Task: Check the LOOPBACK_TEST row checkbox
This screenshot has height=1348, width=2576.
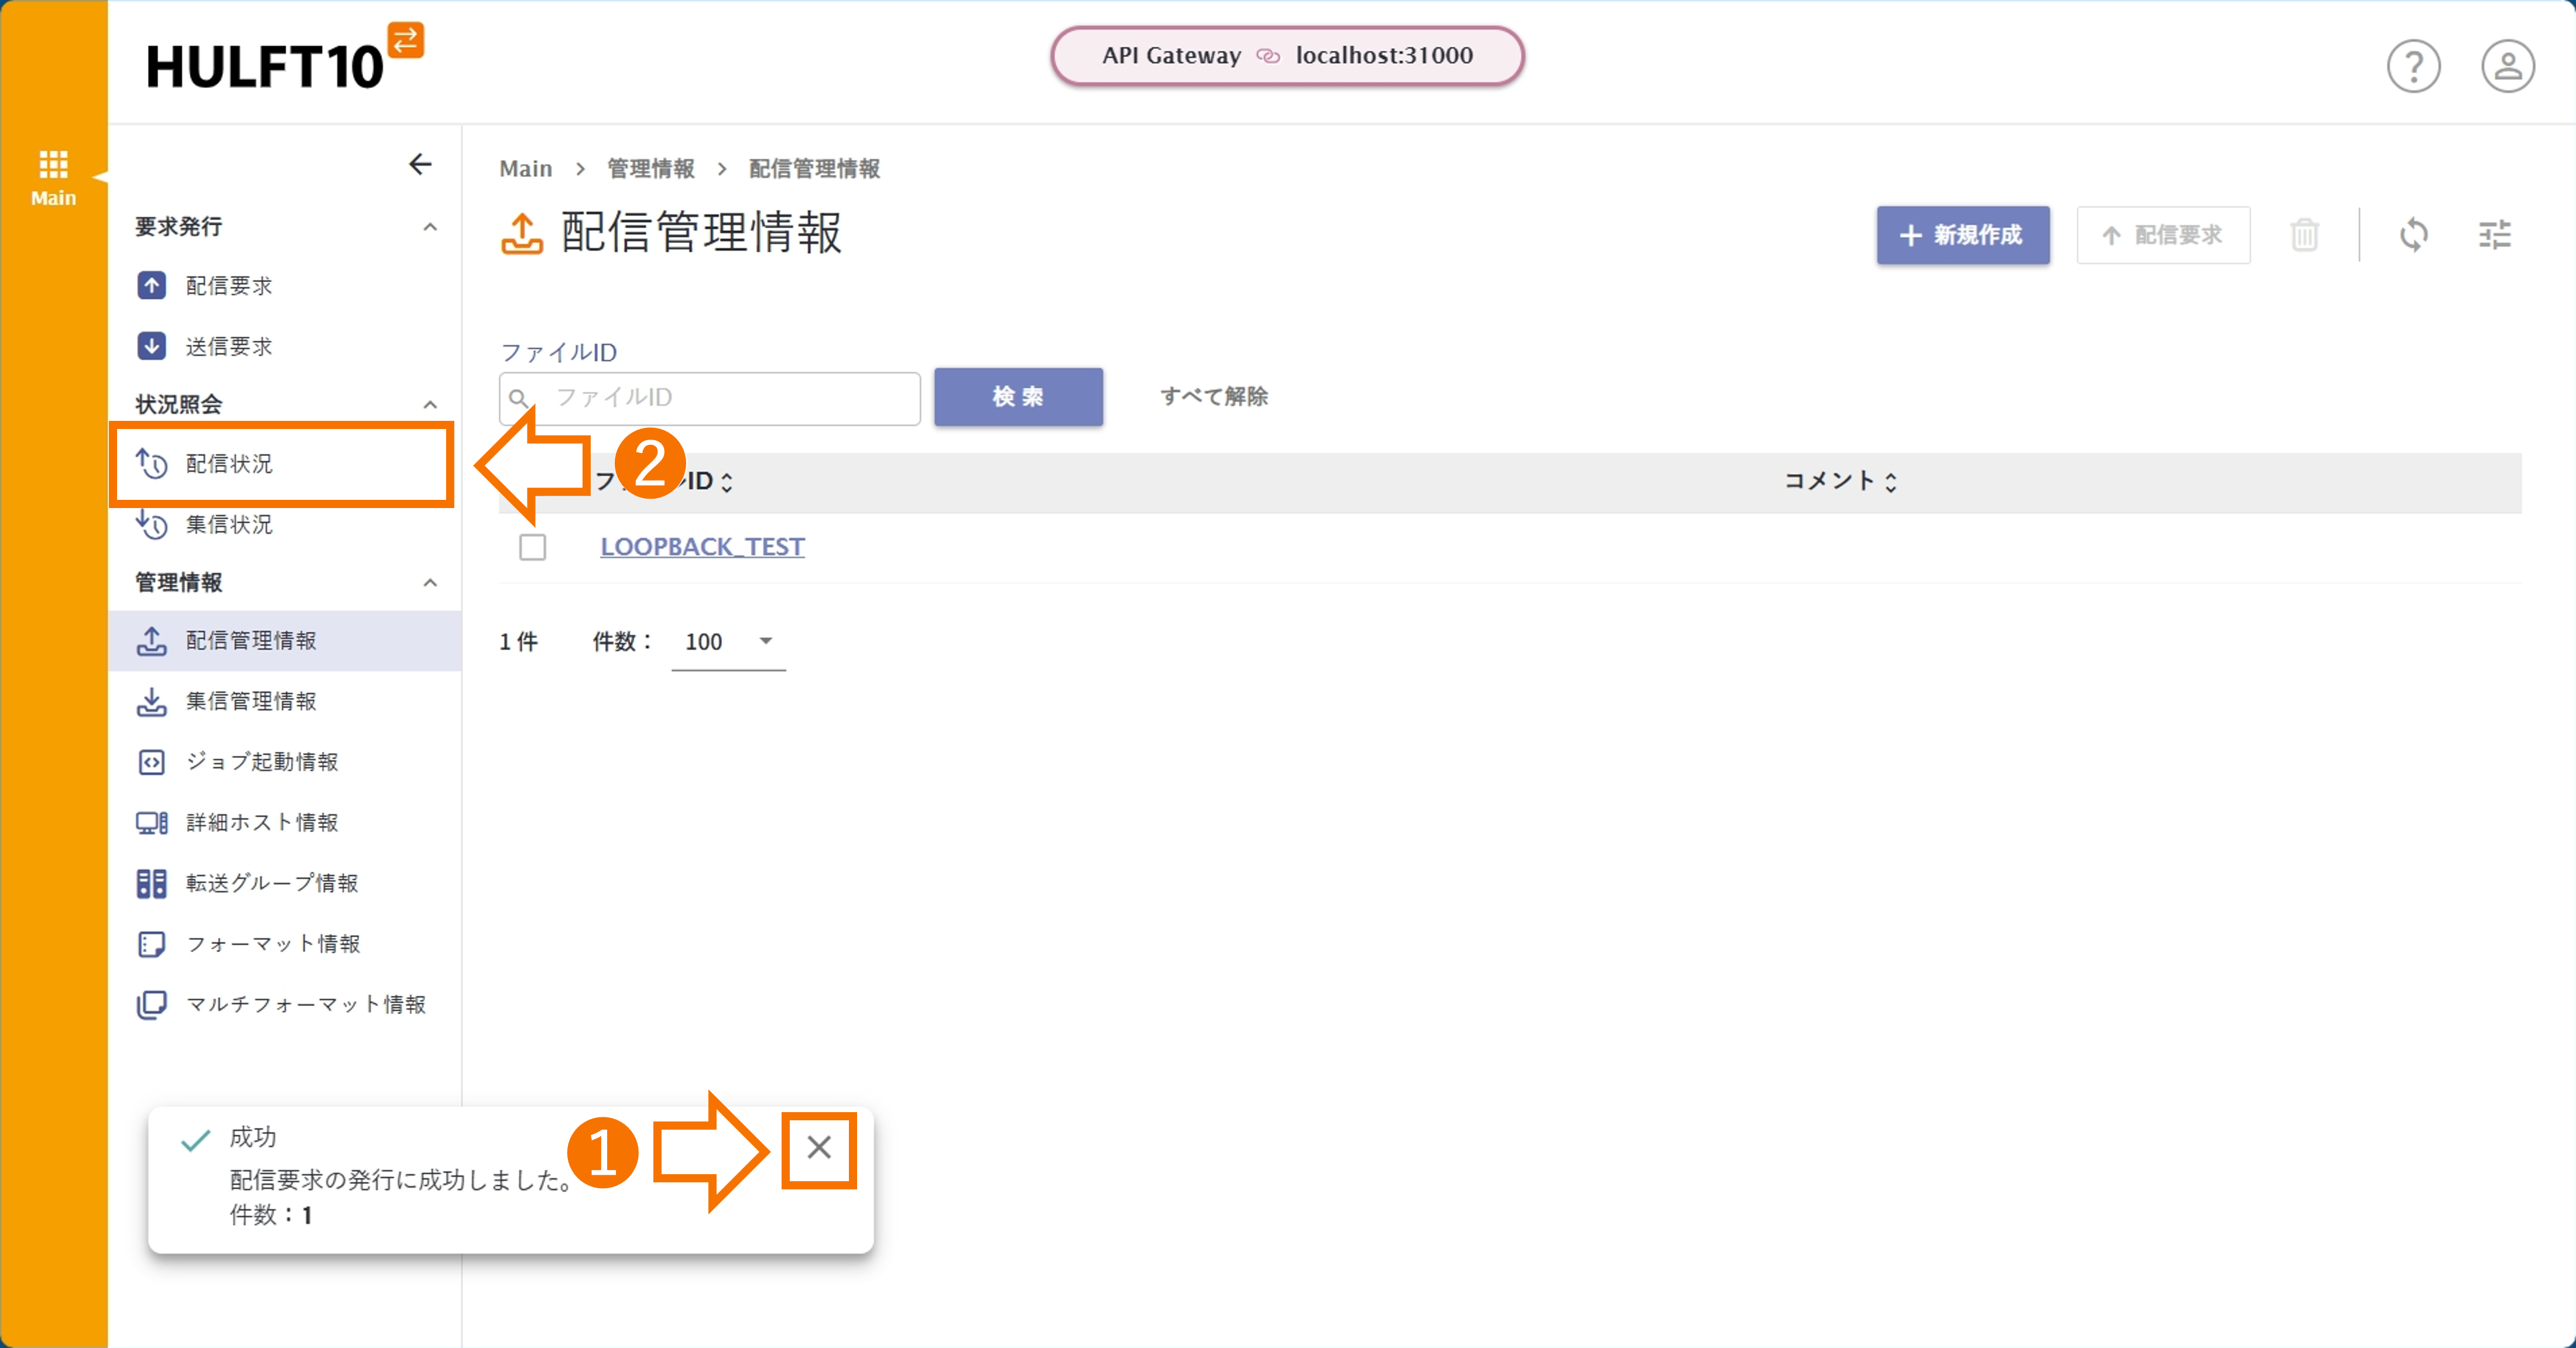Action: pos(532,547)
